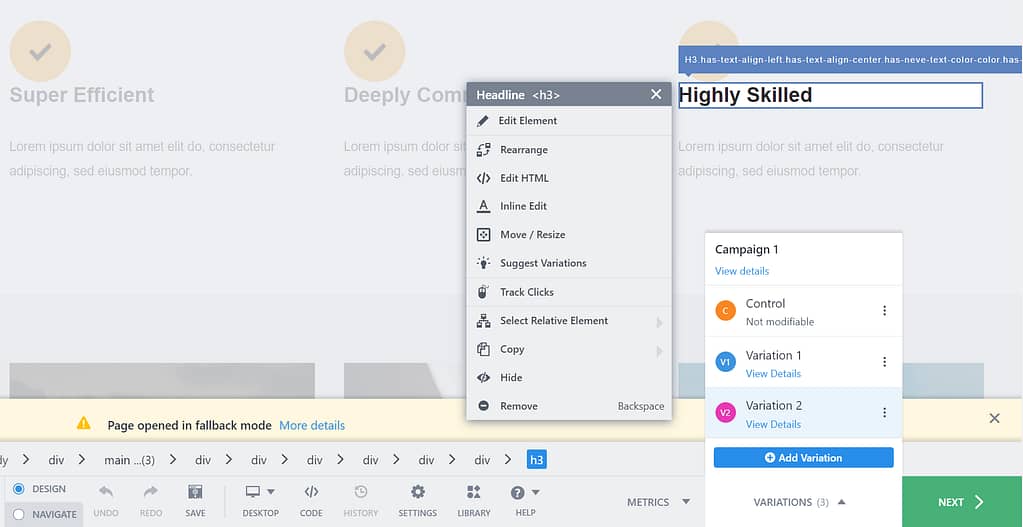Image resolution: width=1023 pixels, height=527 pixels.
Task: Choose Suggest Variations menu entry
Action: 569,263
